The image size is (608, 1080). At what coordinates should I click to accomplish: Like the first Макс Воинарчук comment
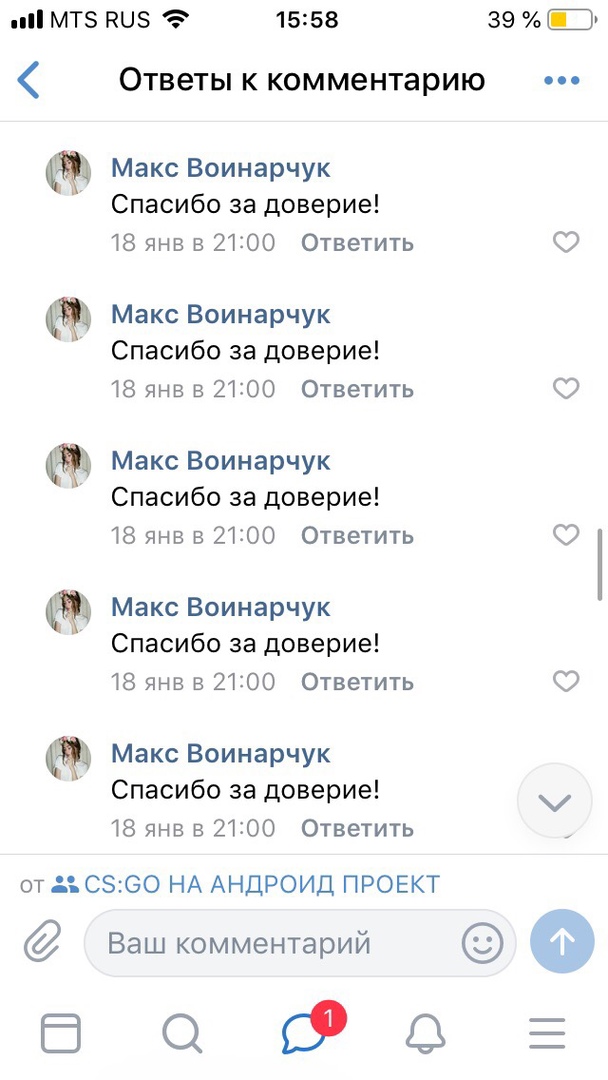pos(566,242)
